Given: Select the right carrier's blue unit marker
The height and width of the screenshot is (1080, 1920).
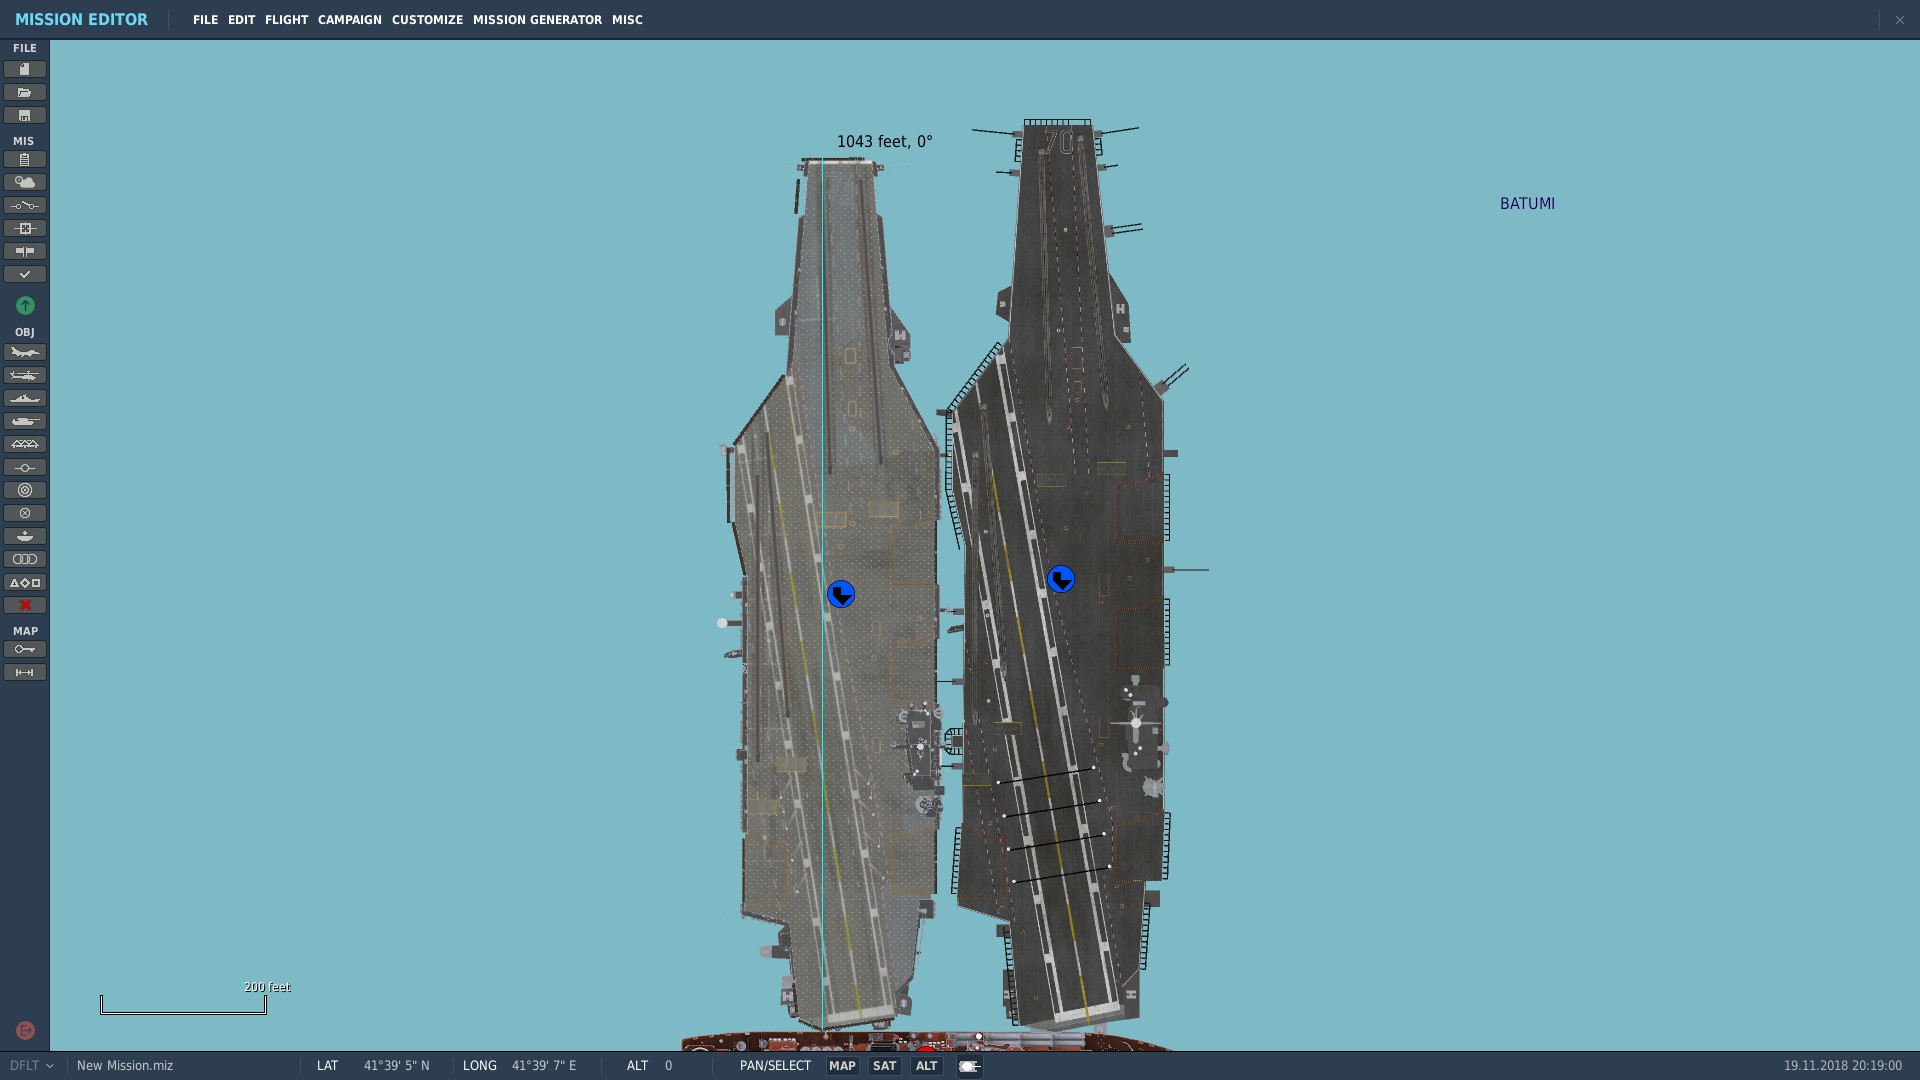Looking at the screenshot, I should tap(1061, 579).
